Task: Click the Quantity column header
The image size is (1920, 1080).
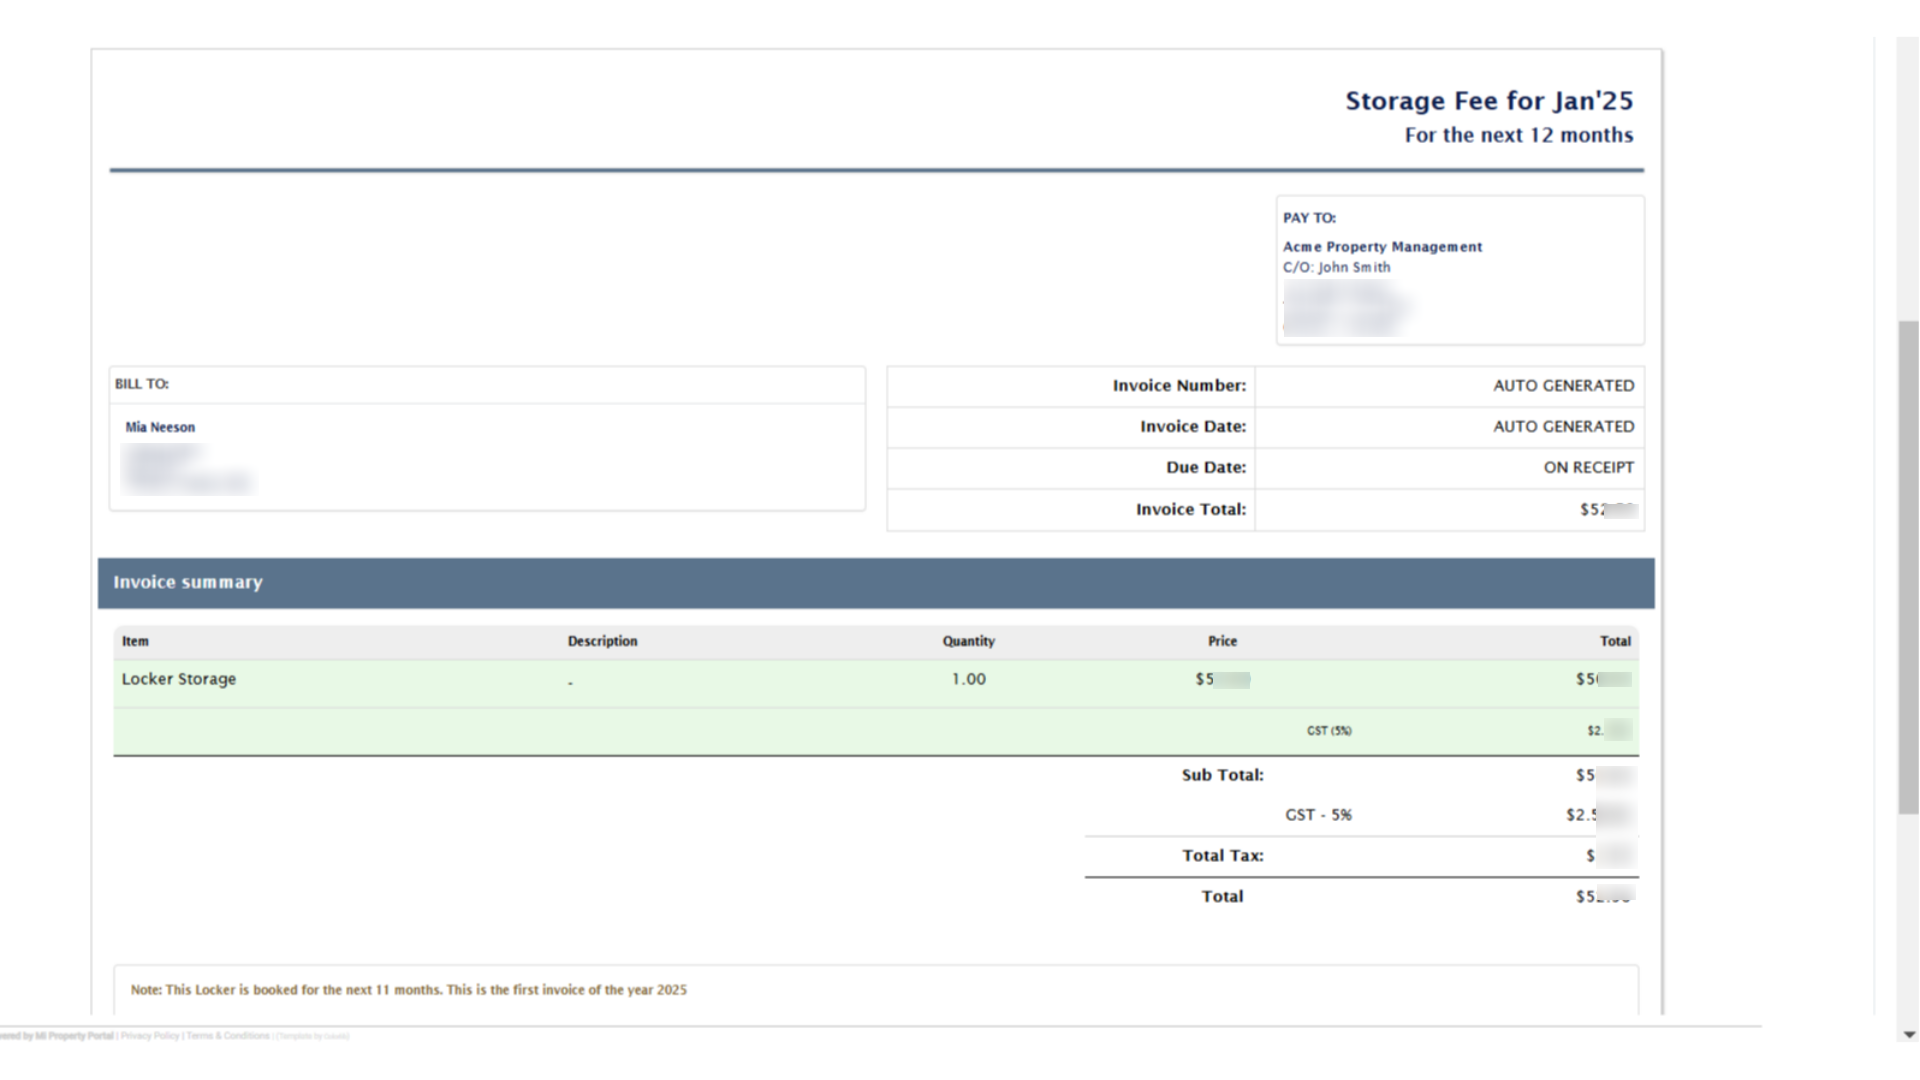Action: coord(968,641)
